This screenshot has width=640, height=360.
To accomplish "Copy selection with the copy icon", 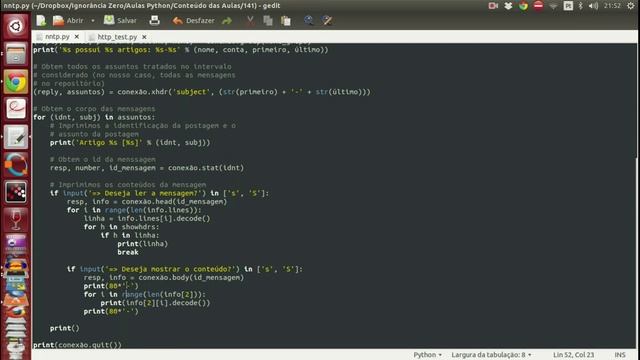I will [x=268, y=20].
